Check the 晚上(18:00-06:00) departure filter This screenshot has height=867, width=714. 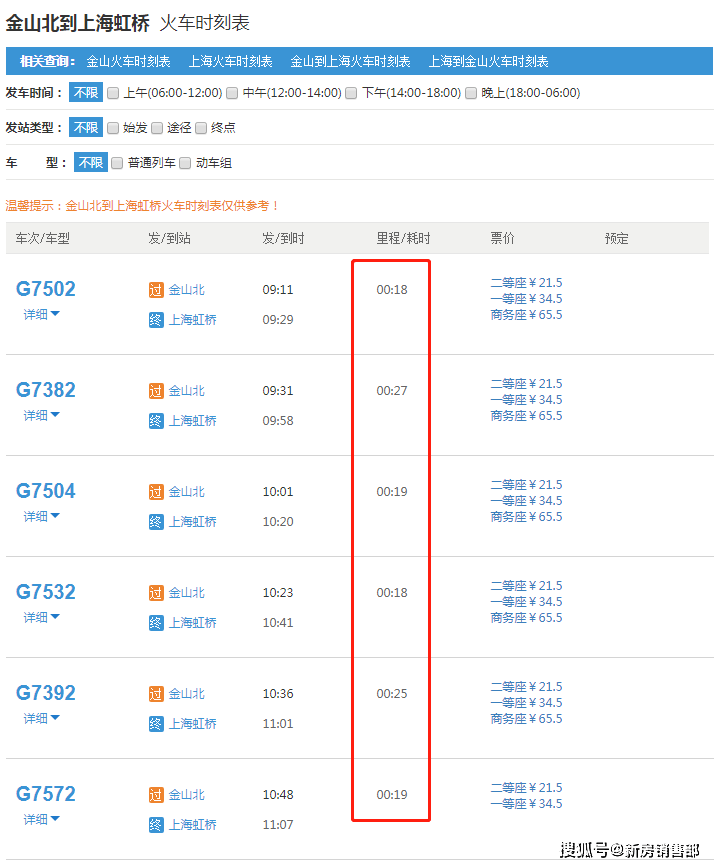pos(471,93)
